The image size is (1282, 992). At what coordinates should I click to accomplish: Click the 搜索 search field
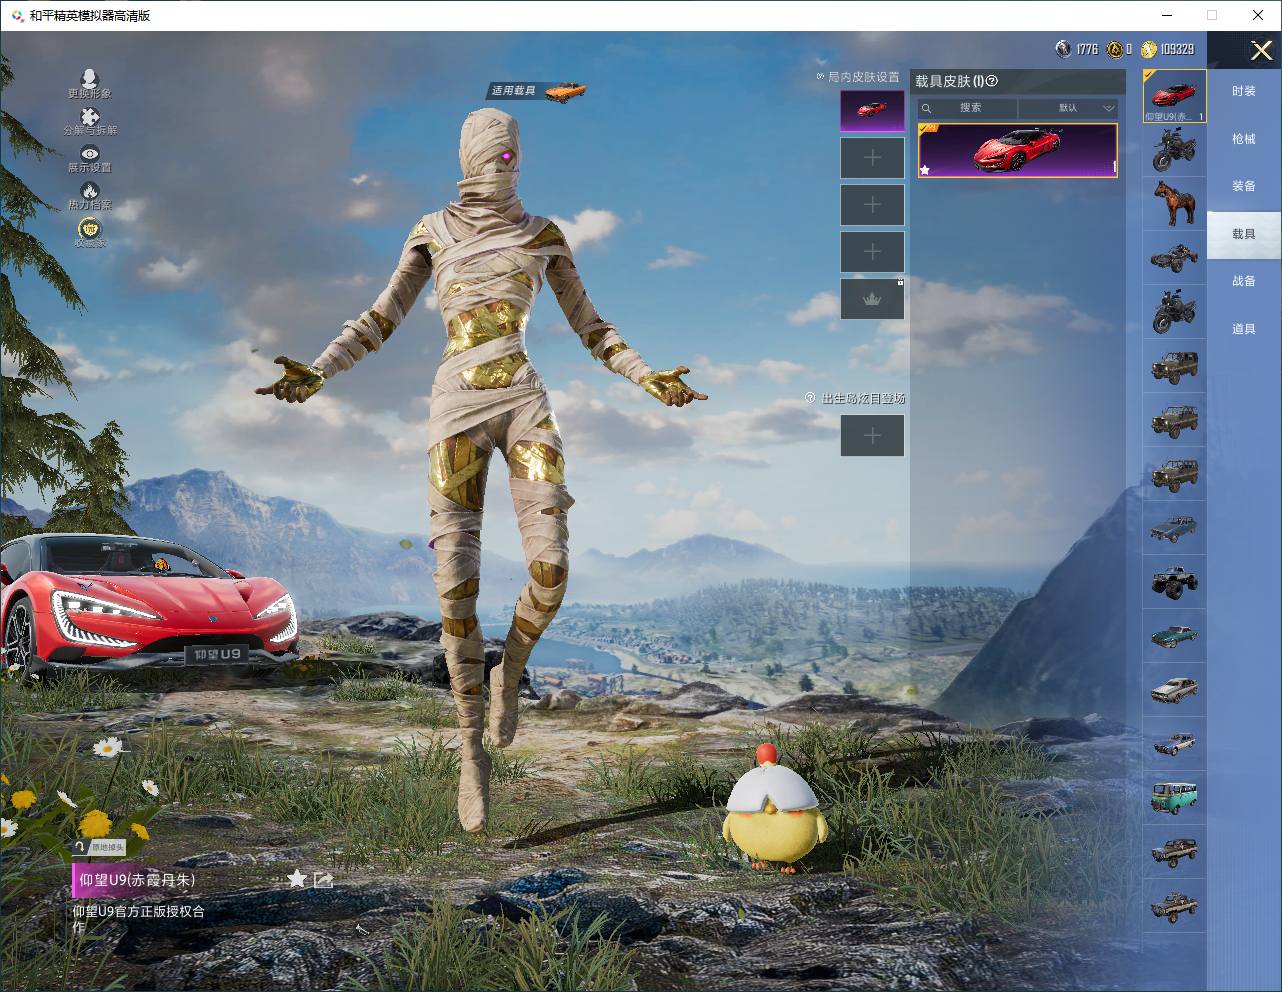967,108
